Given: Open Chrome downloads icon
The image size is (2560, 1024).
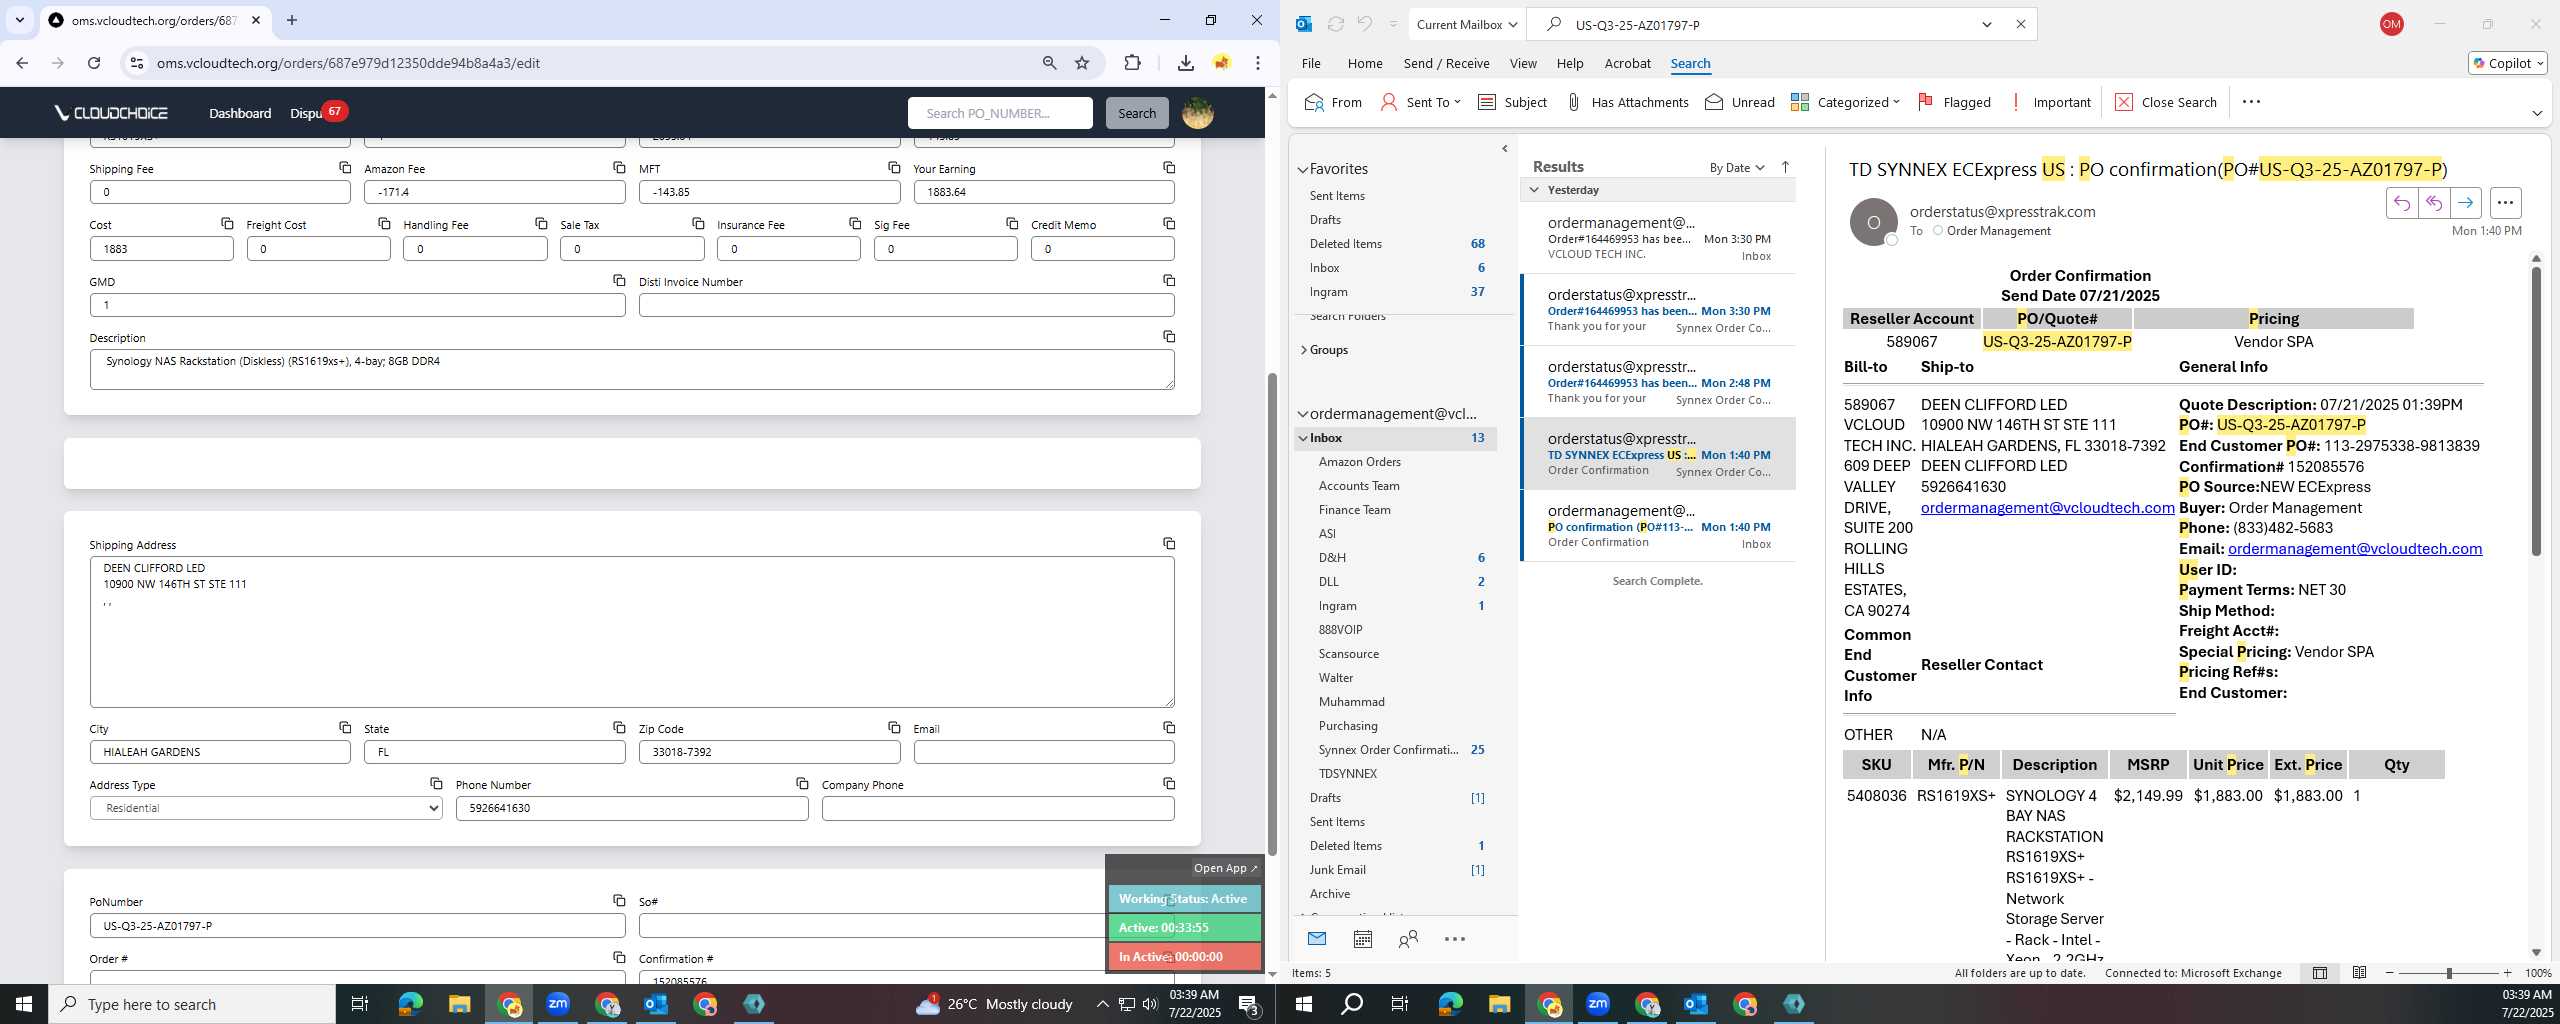Looking at the screenshot, I should coord(1185,63).
